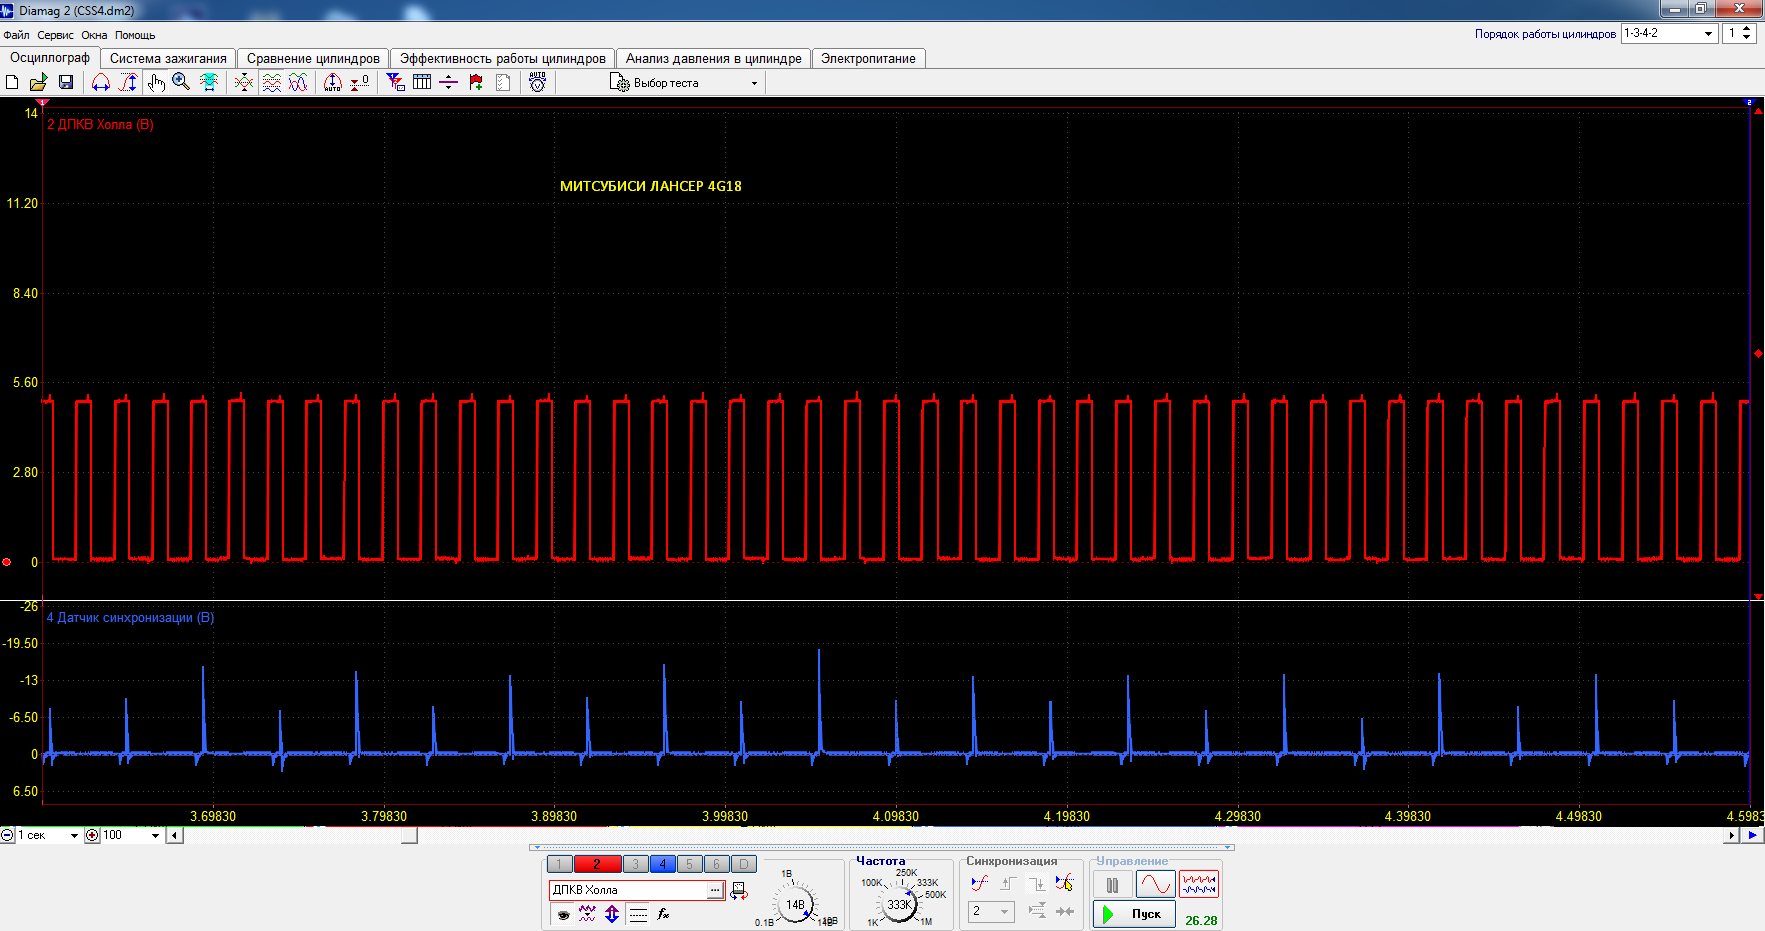Image resolution: width=1765 pixels, height=931 pixels.
Task: Save the recording with floppy disk icon
Action: 66,83
